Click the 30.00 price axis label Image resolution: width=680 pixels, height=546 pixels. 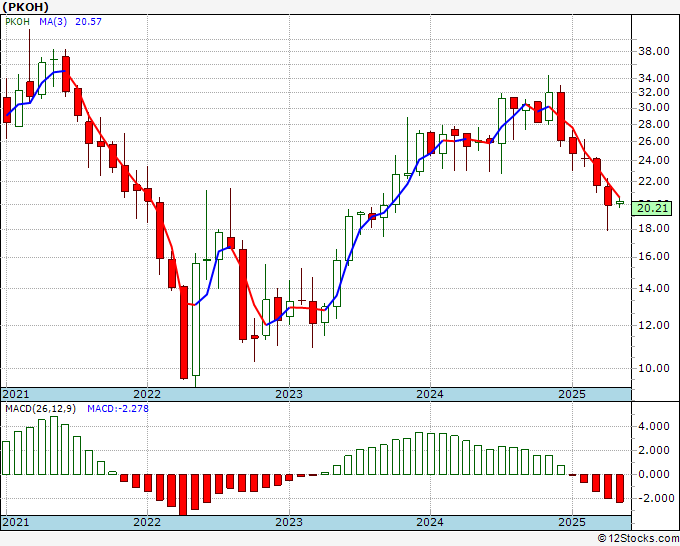(654, 108)
